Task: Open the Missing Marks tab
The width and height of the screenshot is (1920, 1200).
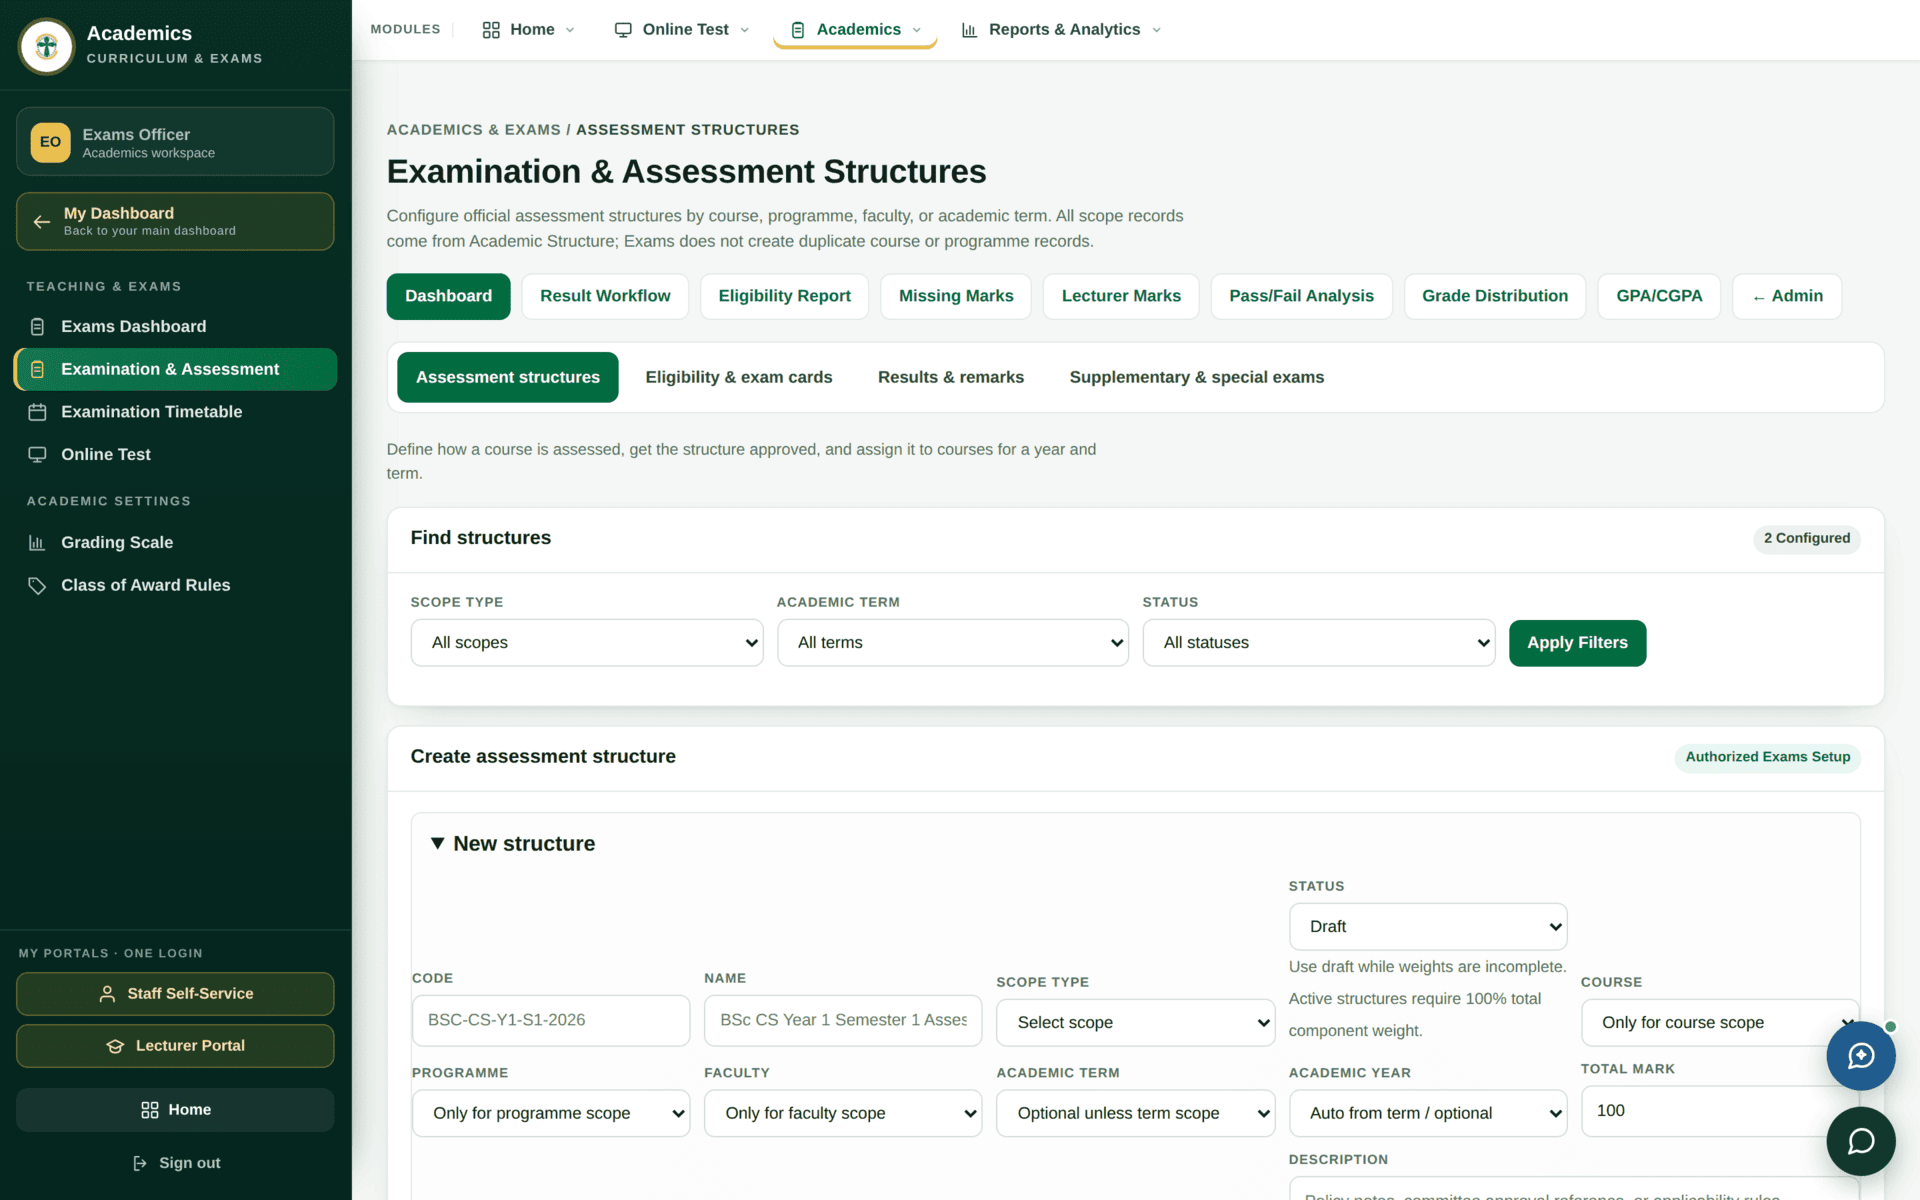Action: point(955,297)
